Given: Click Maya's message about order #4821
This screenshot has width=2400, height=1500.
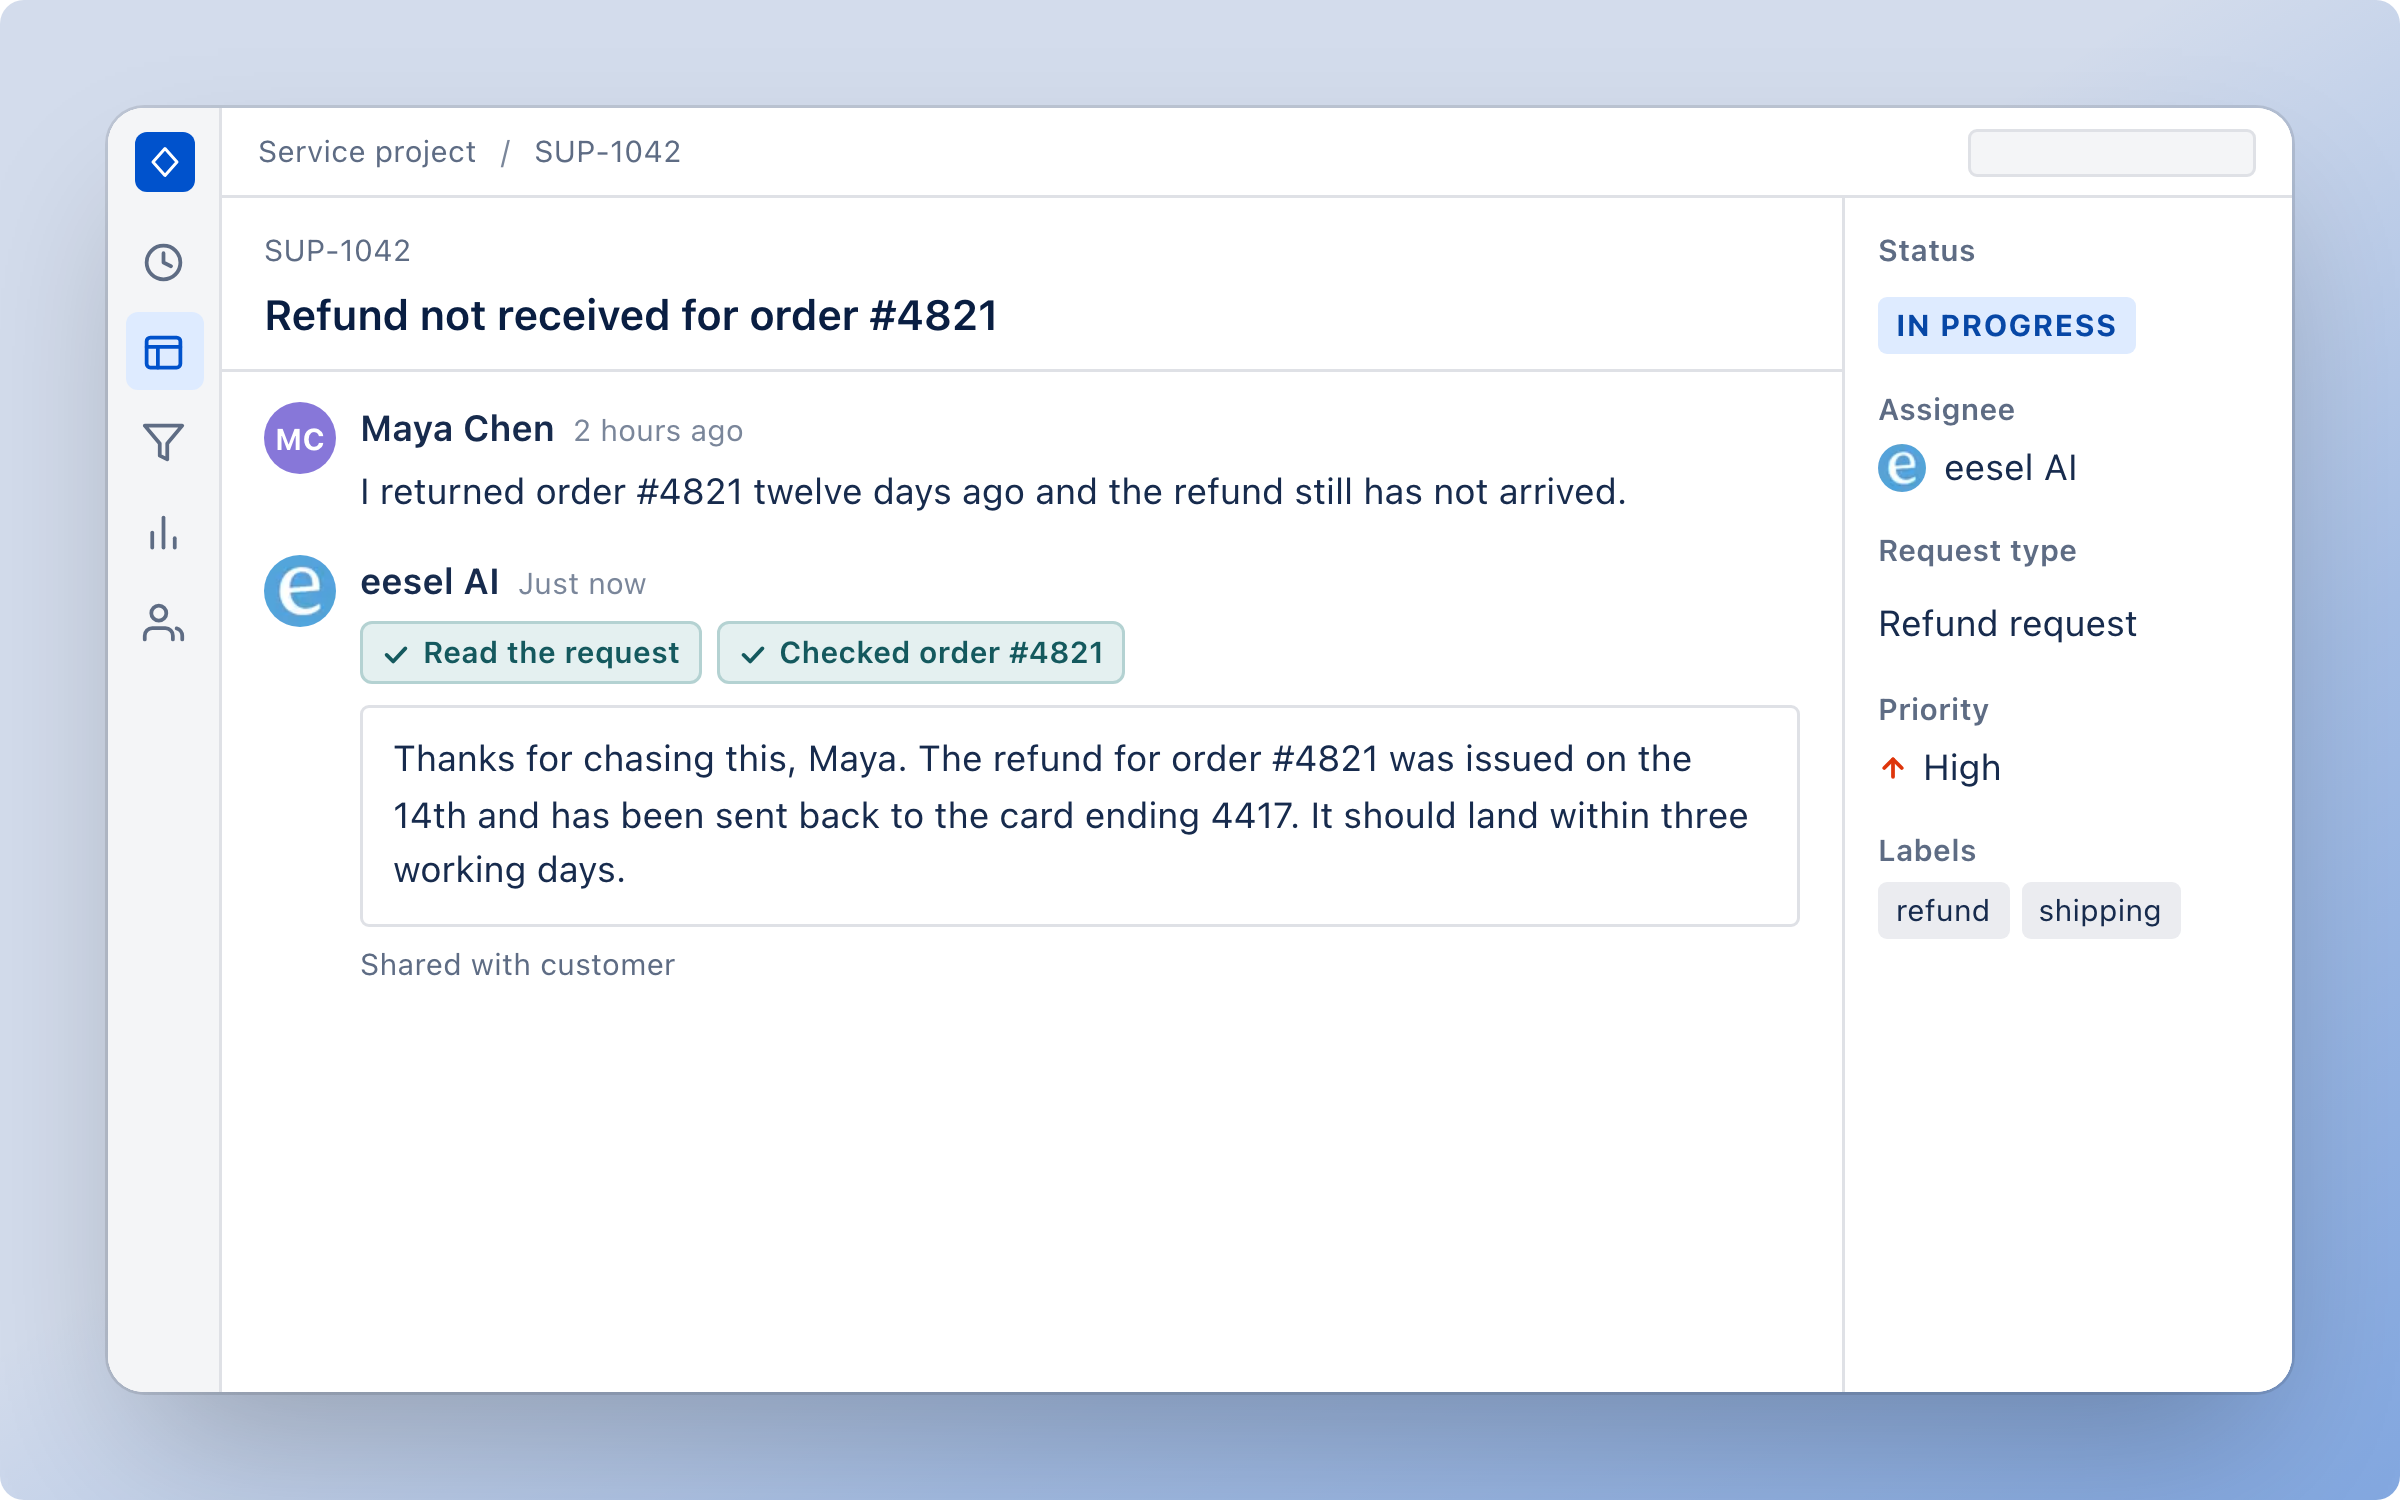Looking at the screenshot, I should [993, 492].
